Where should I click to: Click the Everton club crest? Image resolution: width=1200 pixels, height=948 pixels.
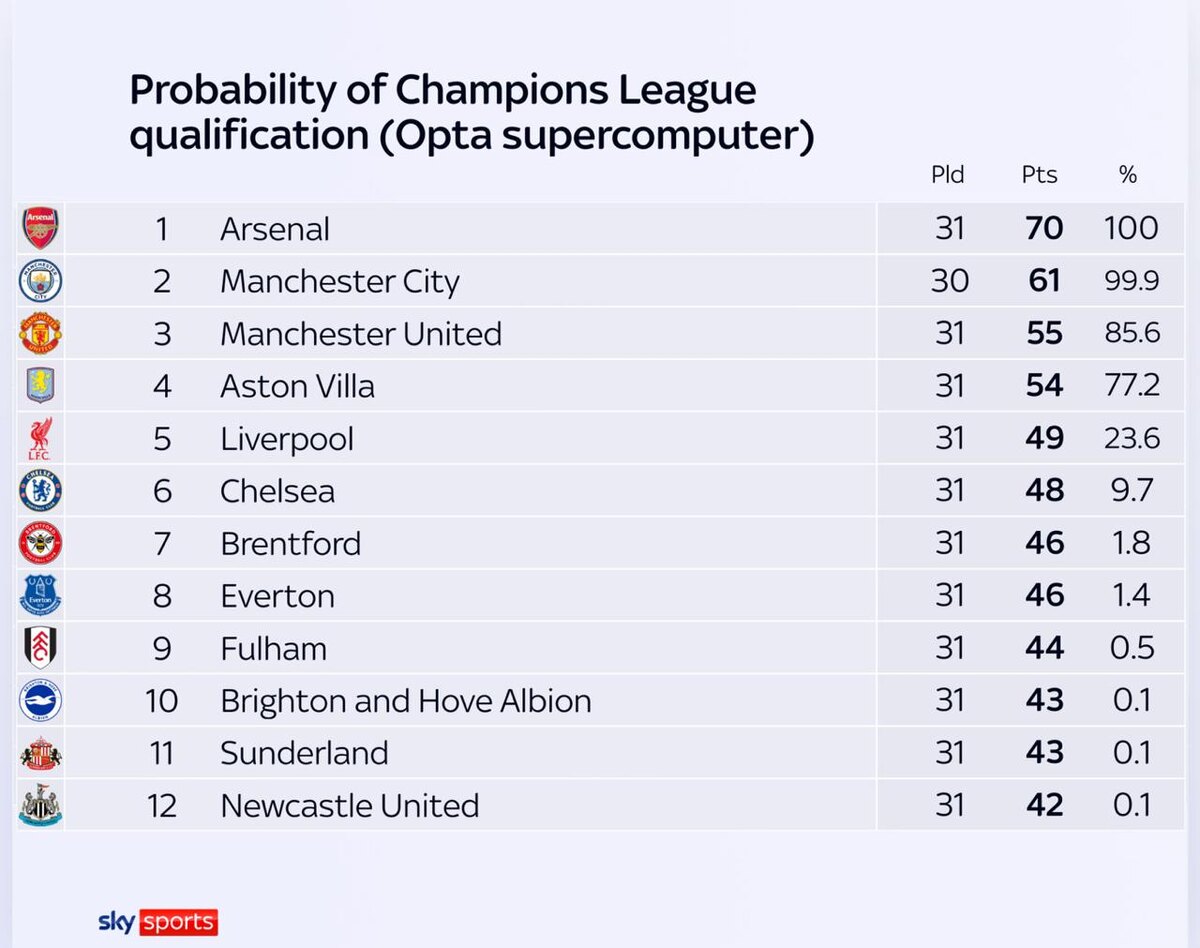pyautogui.click(x=41, y=596)
